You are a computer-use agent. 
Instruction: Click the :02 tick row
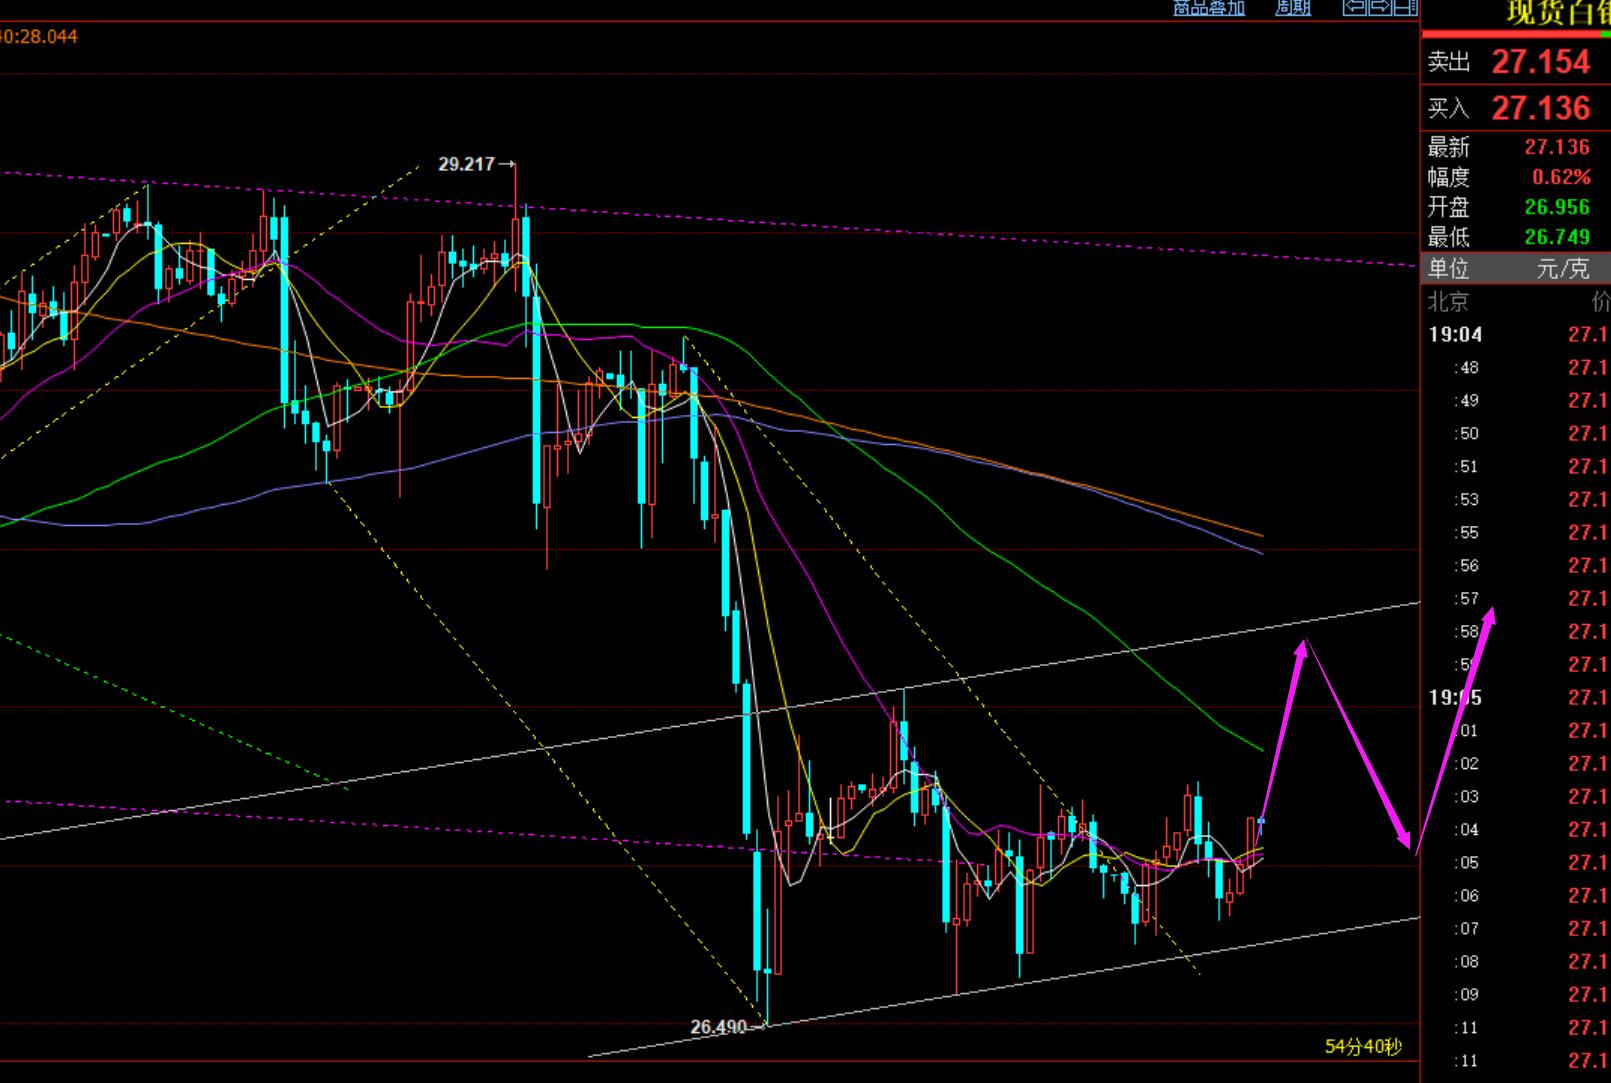[x=1516, y=764]
